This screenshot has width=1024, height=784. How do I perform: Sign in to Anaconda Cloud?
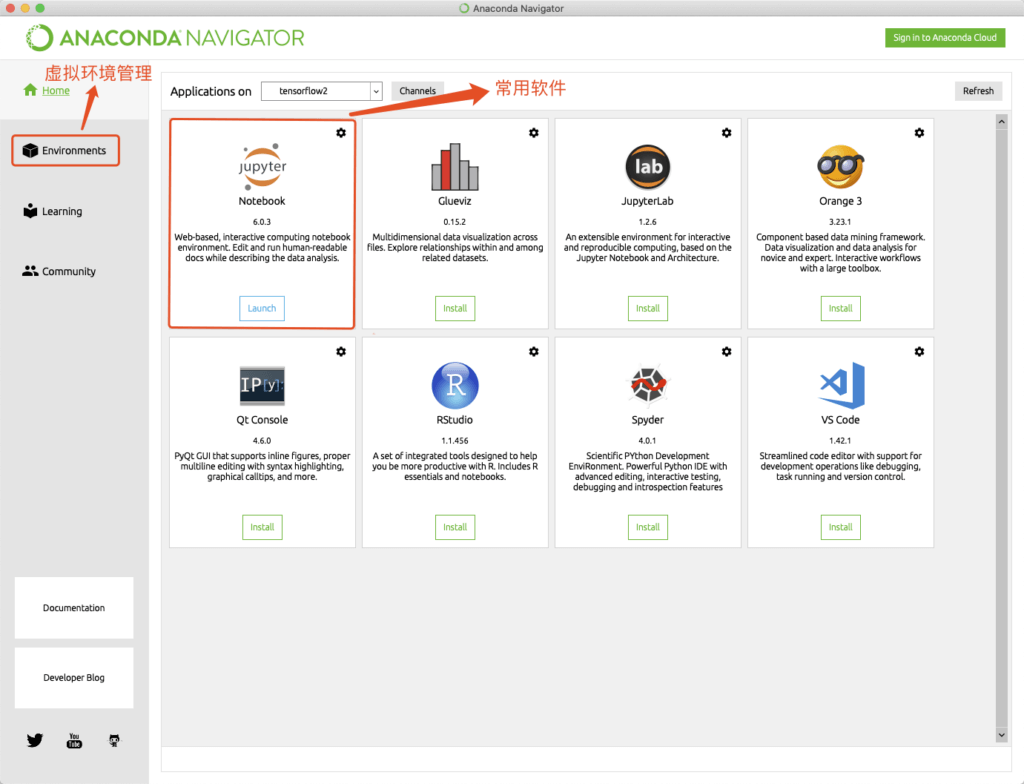[x=944, y=37]
